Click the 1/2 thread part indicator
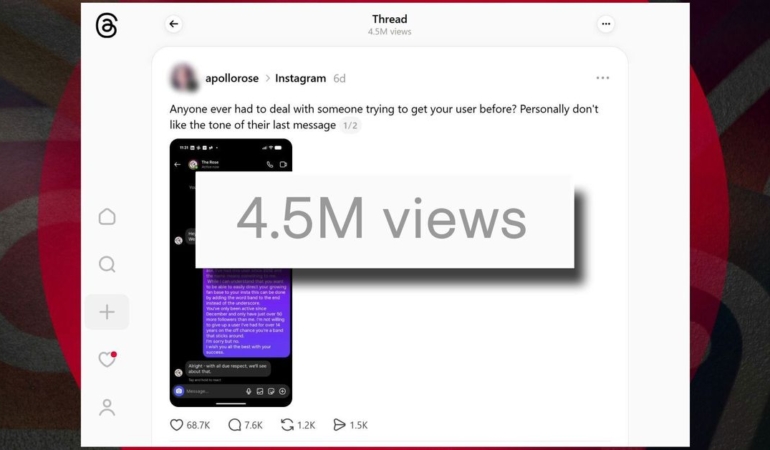Image resolution: width=770 pixels, height=450 pixels. click(350, 125)
